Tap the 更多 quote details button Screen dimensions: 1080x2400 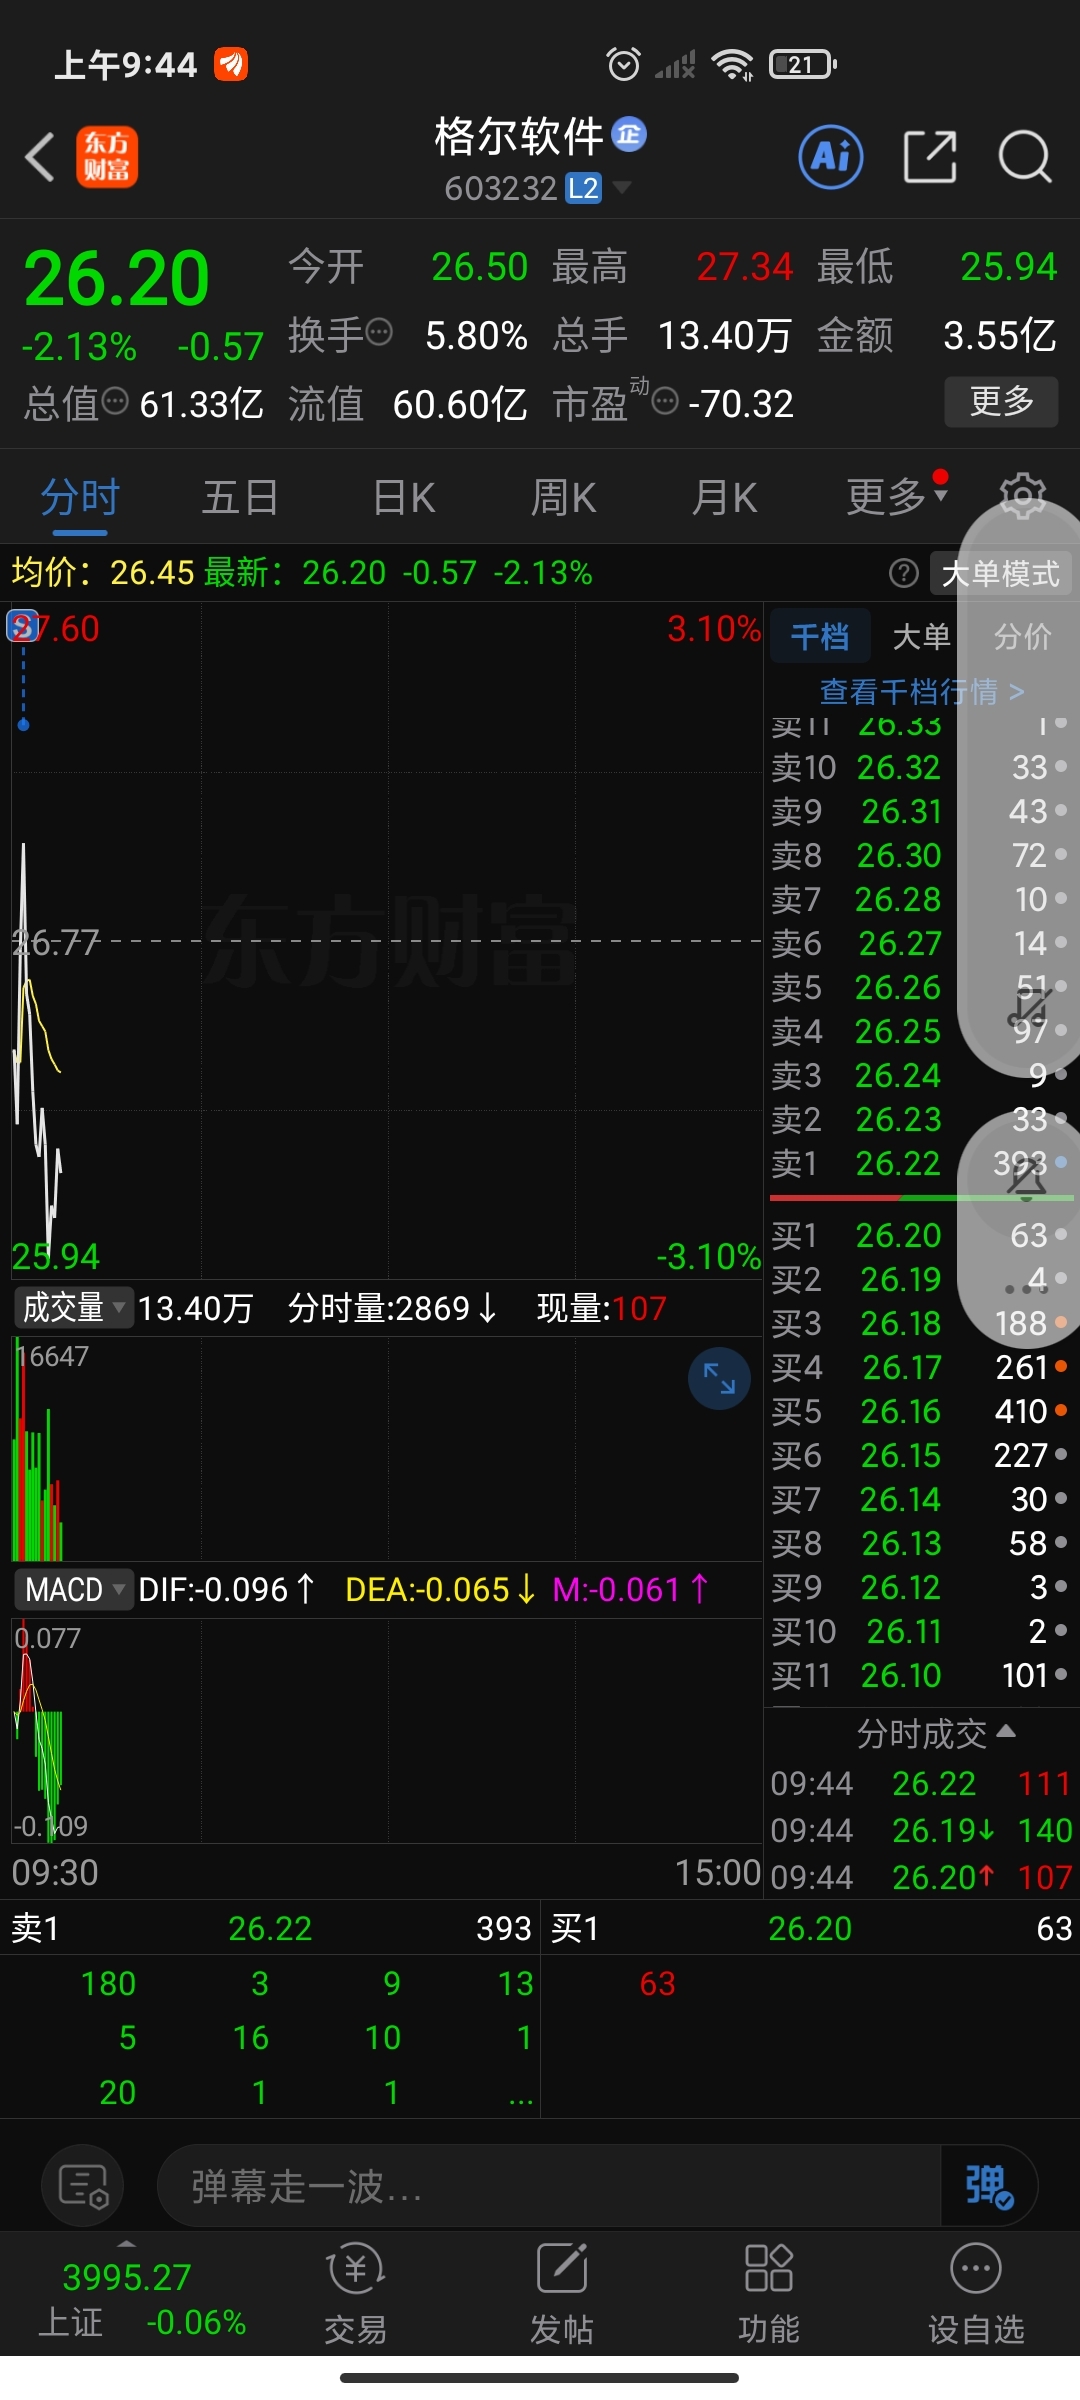[1001, 401]
